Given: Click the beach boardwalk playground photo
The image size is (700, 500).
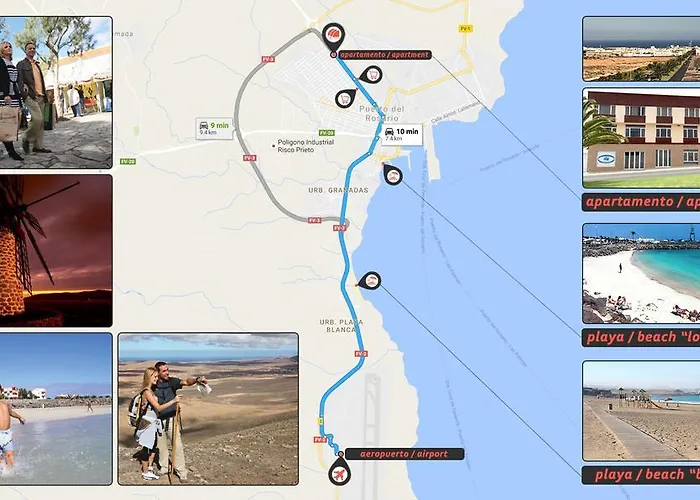Looking at the screenshot, I should pos(641,411).
